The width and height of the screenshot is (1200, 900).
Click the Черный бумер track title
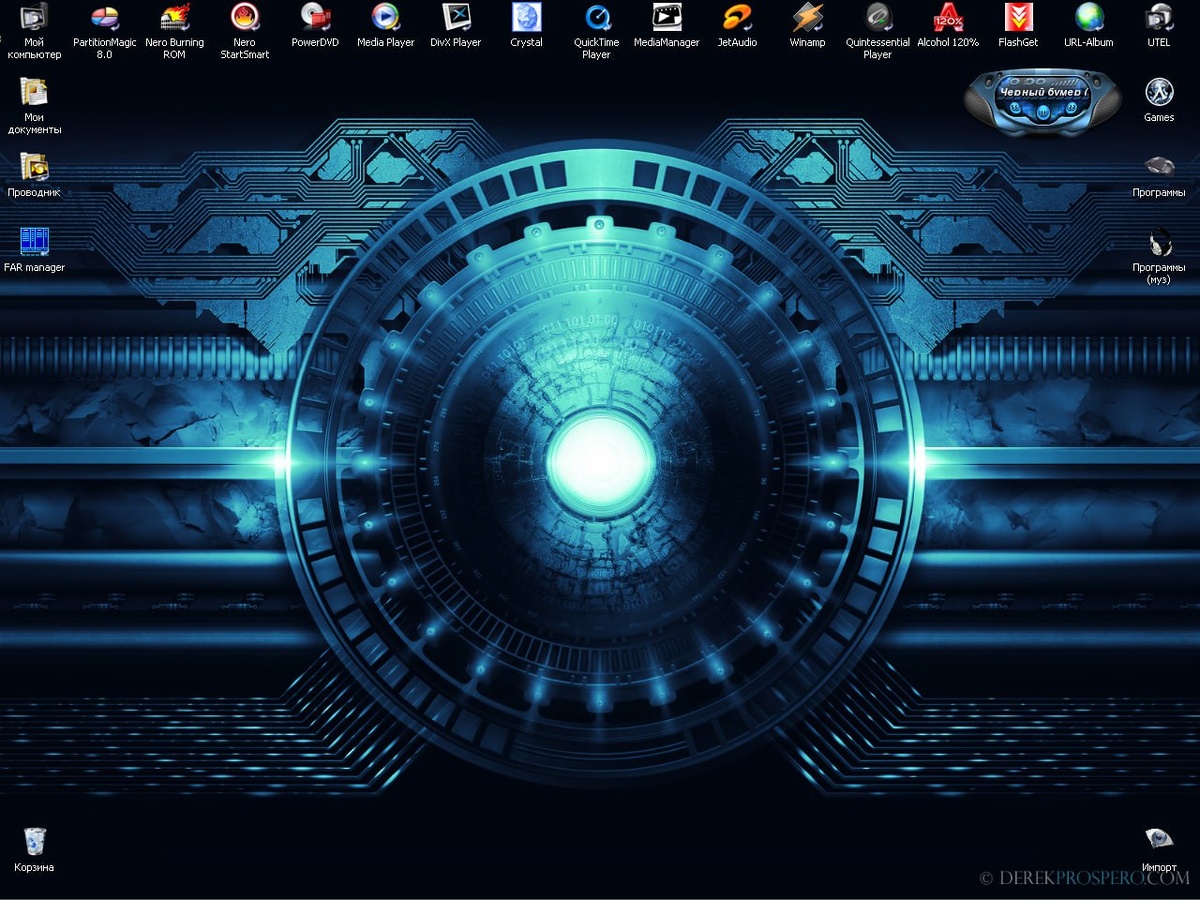pyautogui.click(x=1043, y=92)
